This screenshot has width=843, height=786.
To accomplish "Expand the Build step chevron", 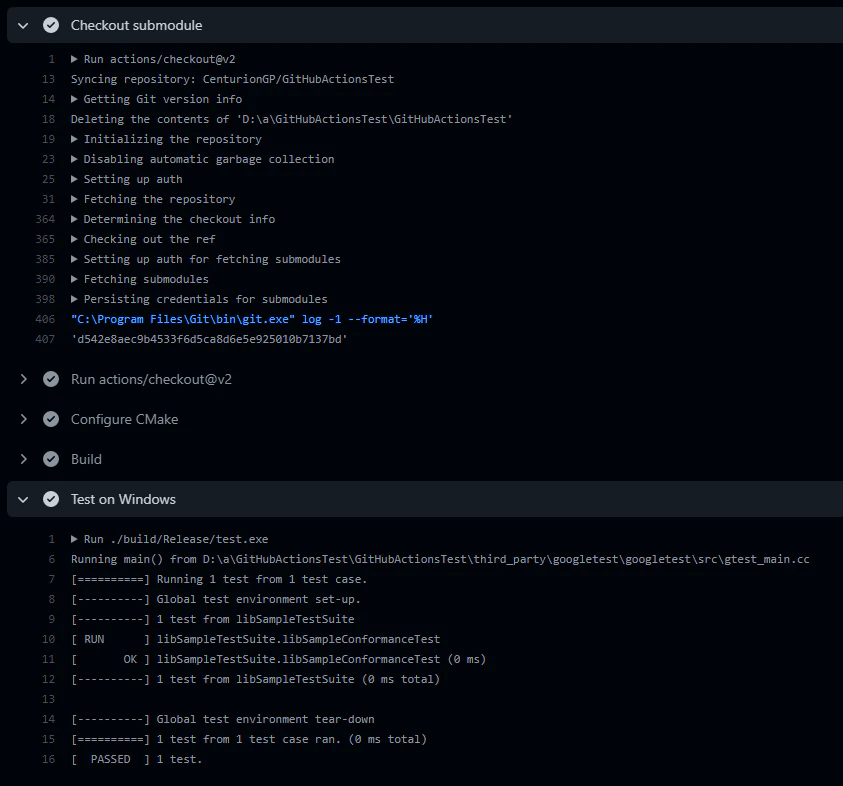I will pyautogui.click(x=23, y=459).
